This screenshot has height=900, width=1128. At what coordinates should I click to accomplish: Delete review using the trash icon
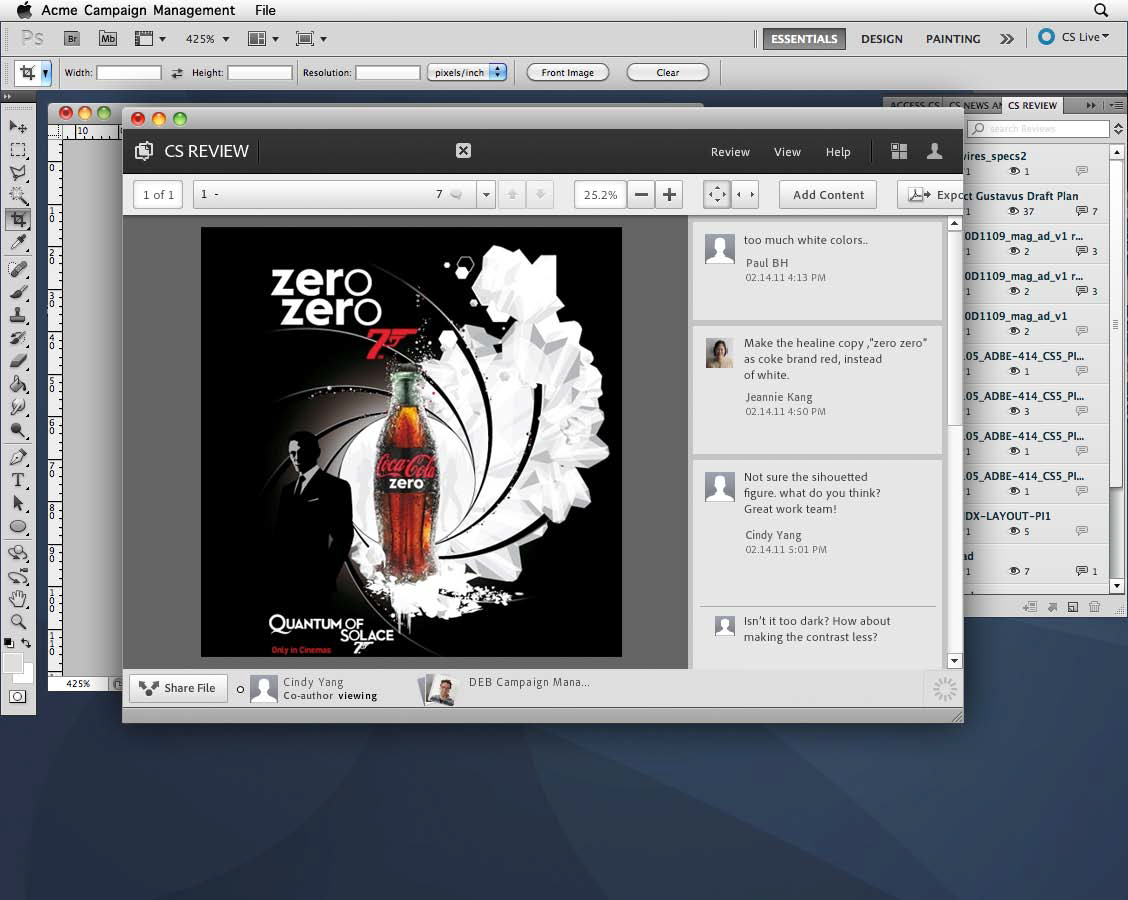point(1094,606)
